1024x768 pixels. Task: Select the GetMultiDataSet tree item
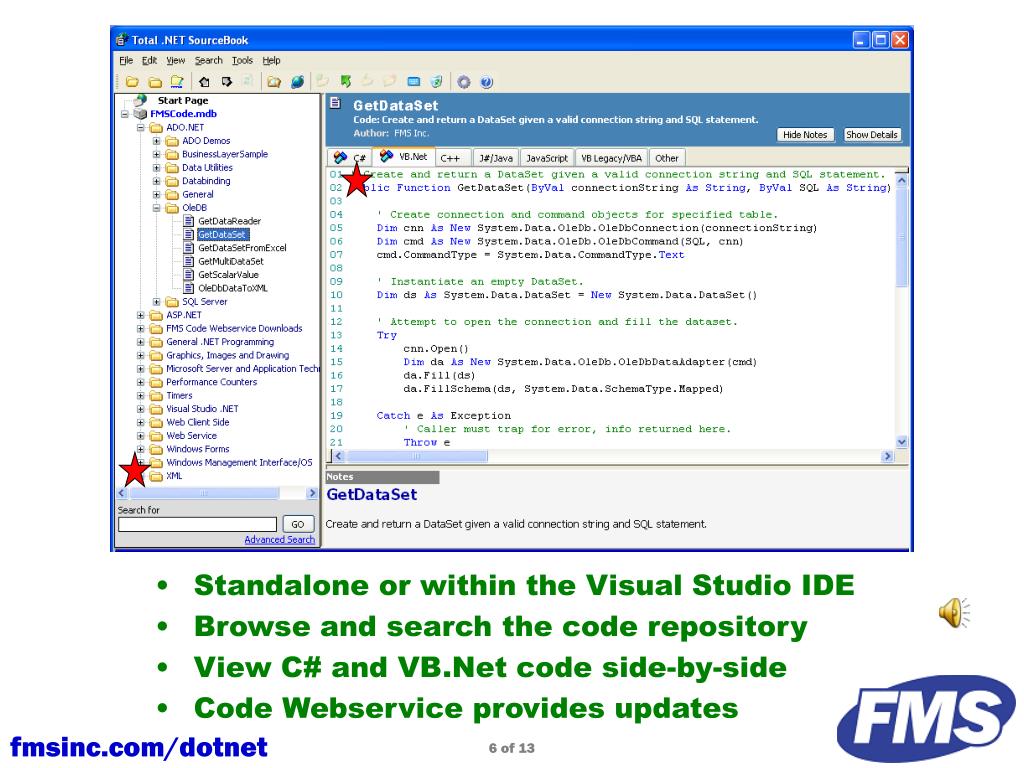[231, 261]
